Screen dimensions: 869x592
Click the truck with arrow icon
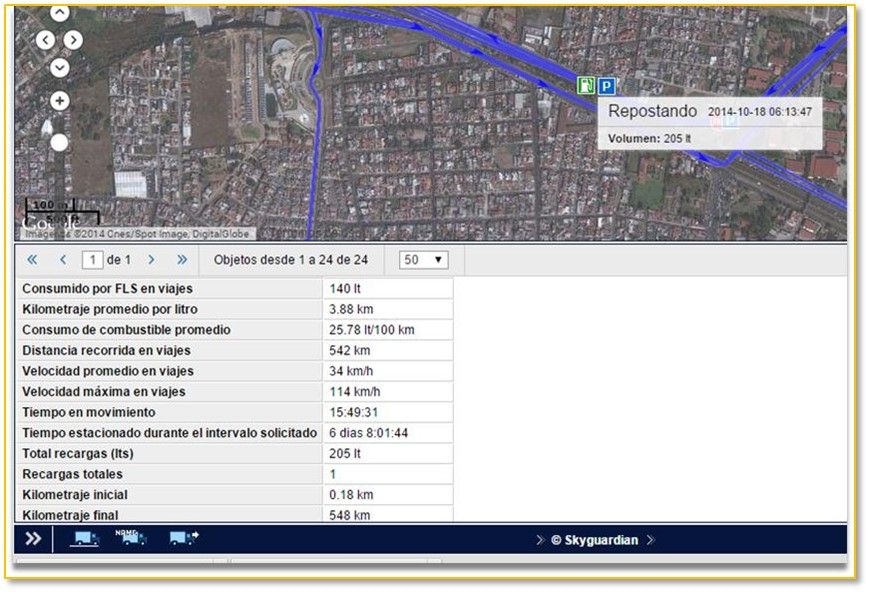pos(183,539)
